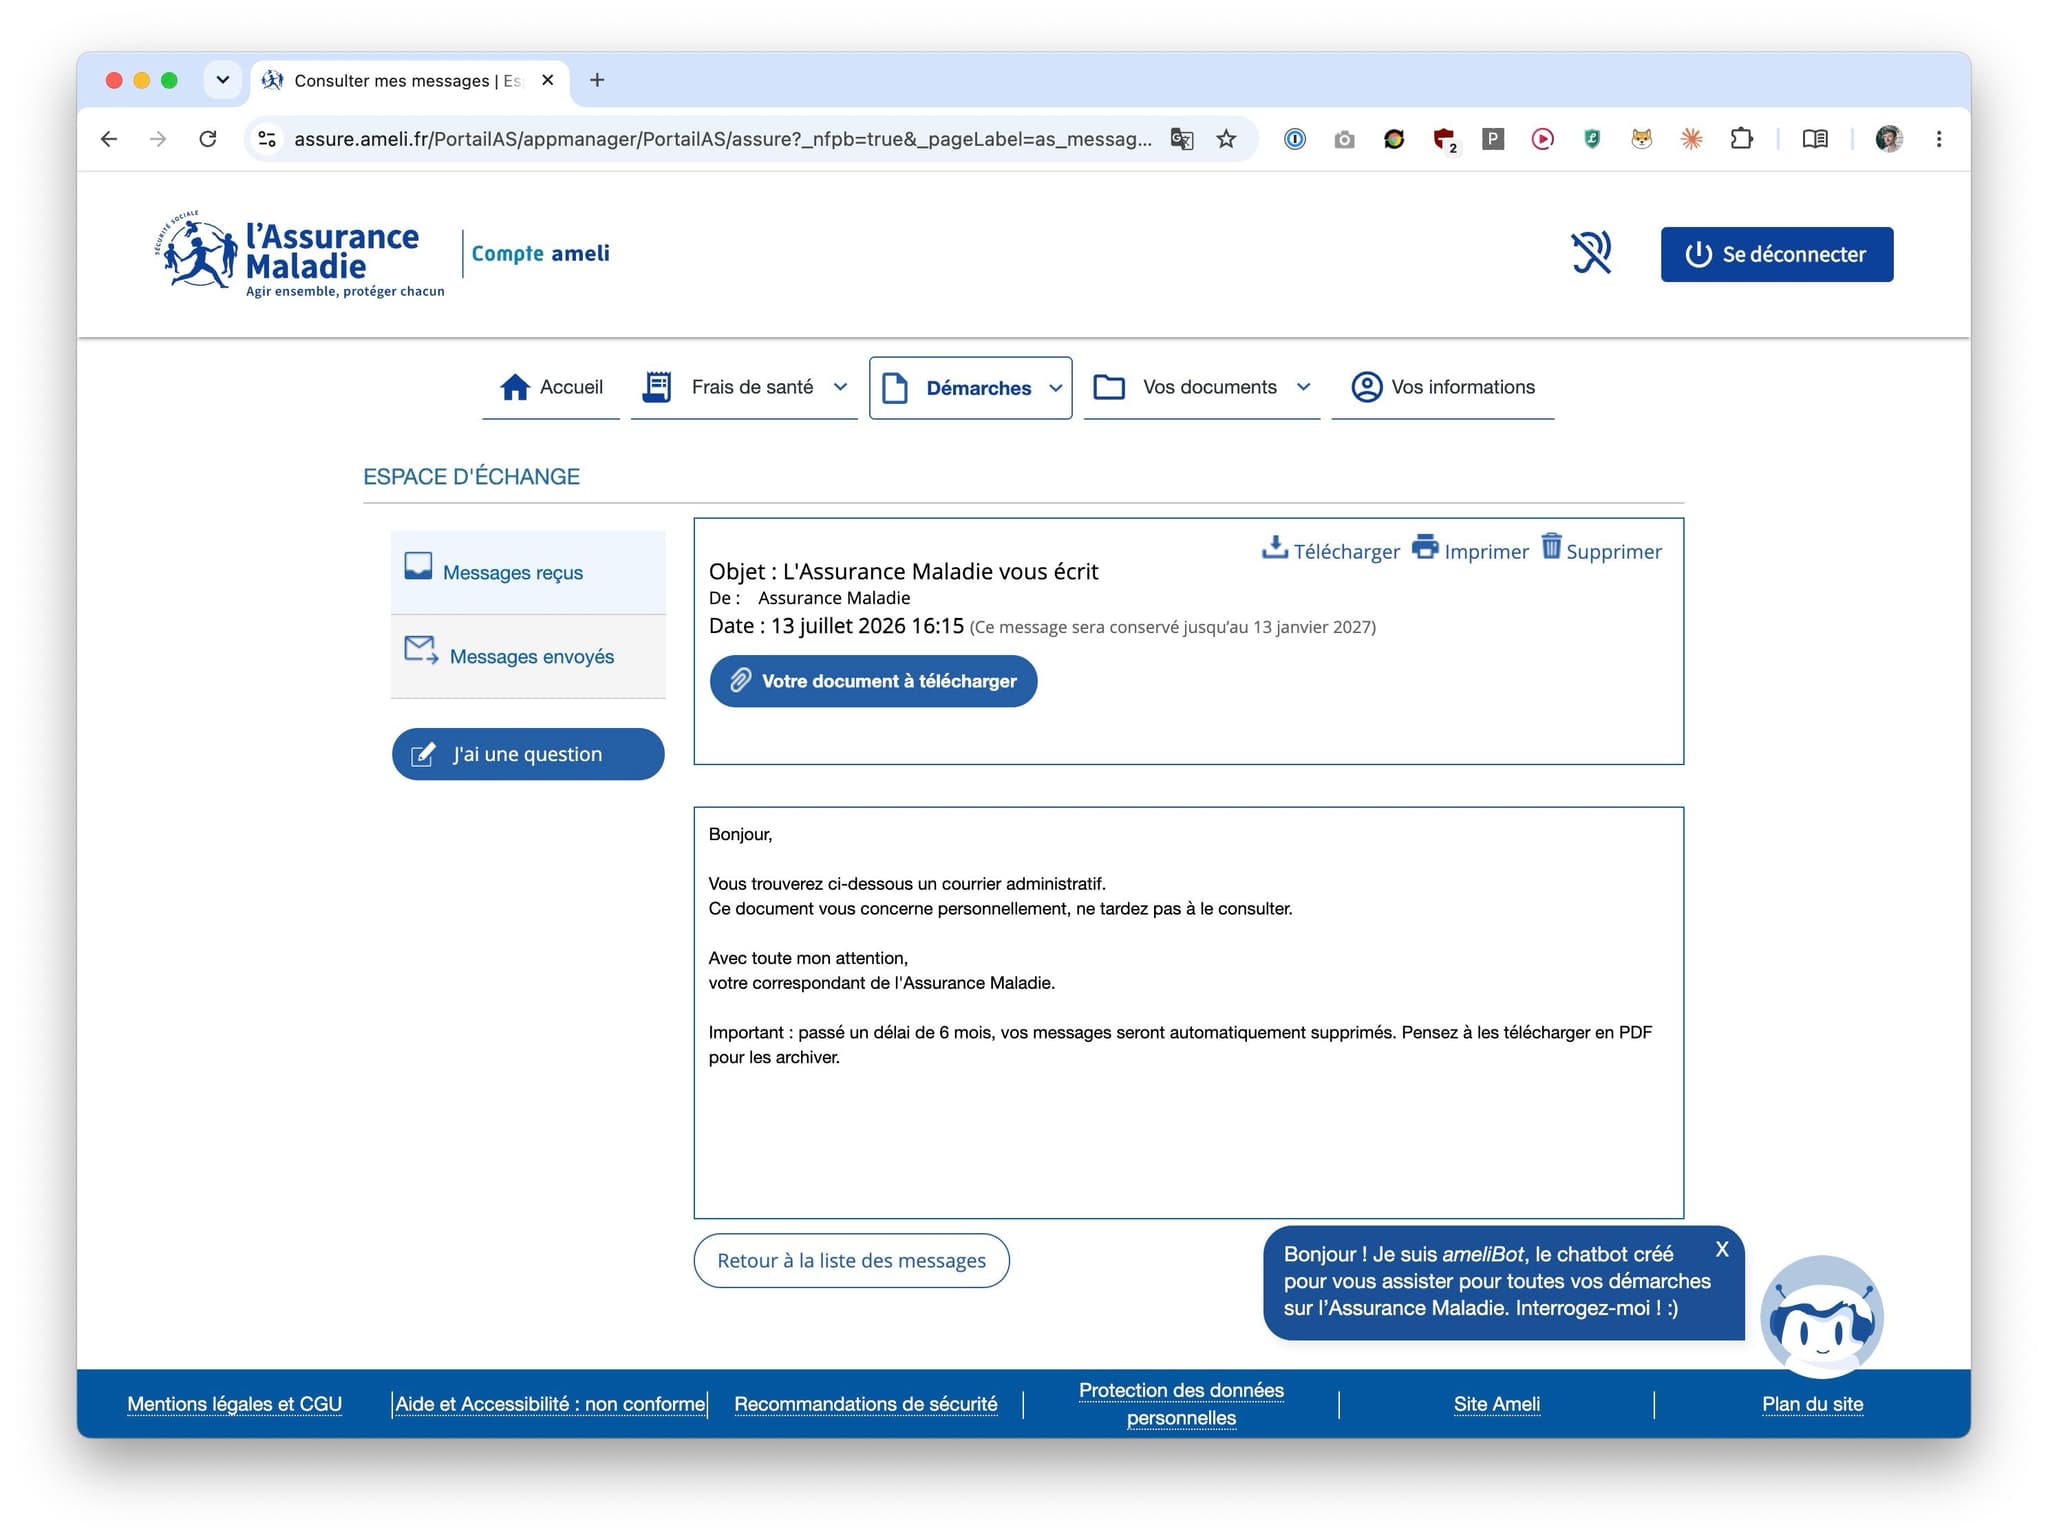
Task: Open Mentions légales et CGU link
Action: click(234, 1404)
